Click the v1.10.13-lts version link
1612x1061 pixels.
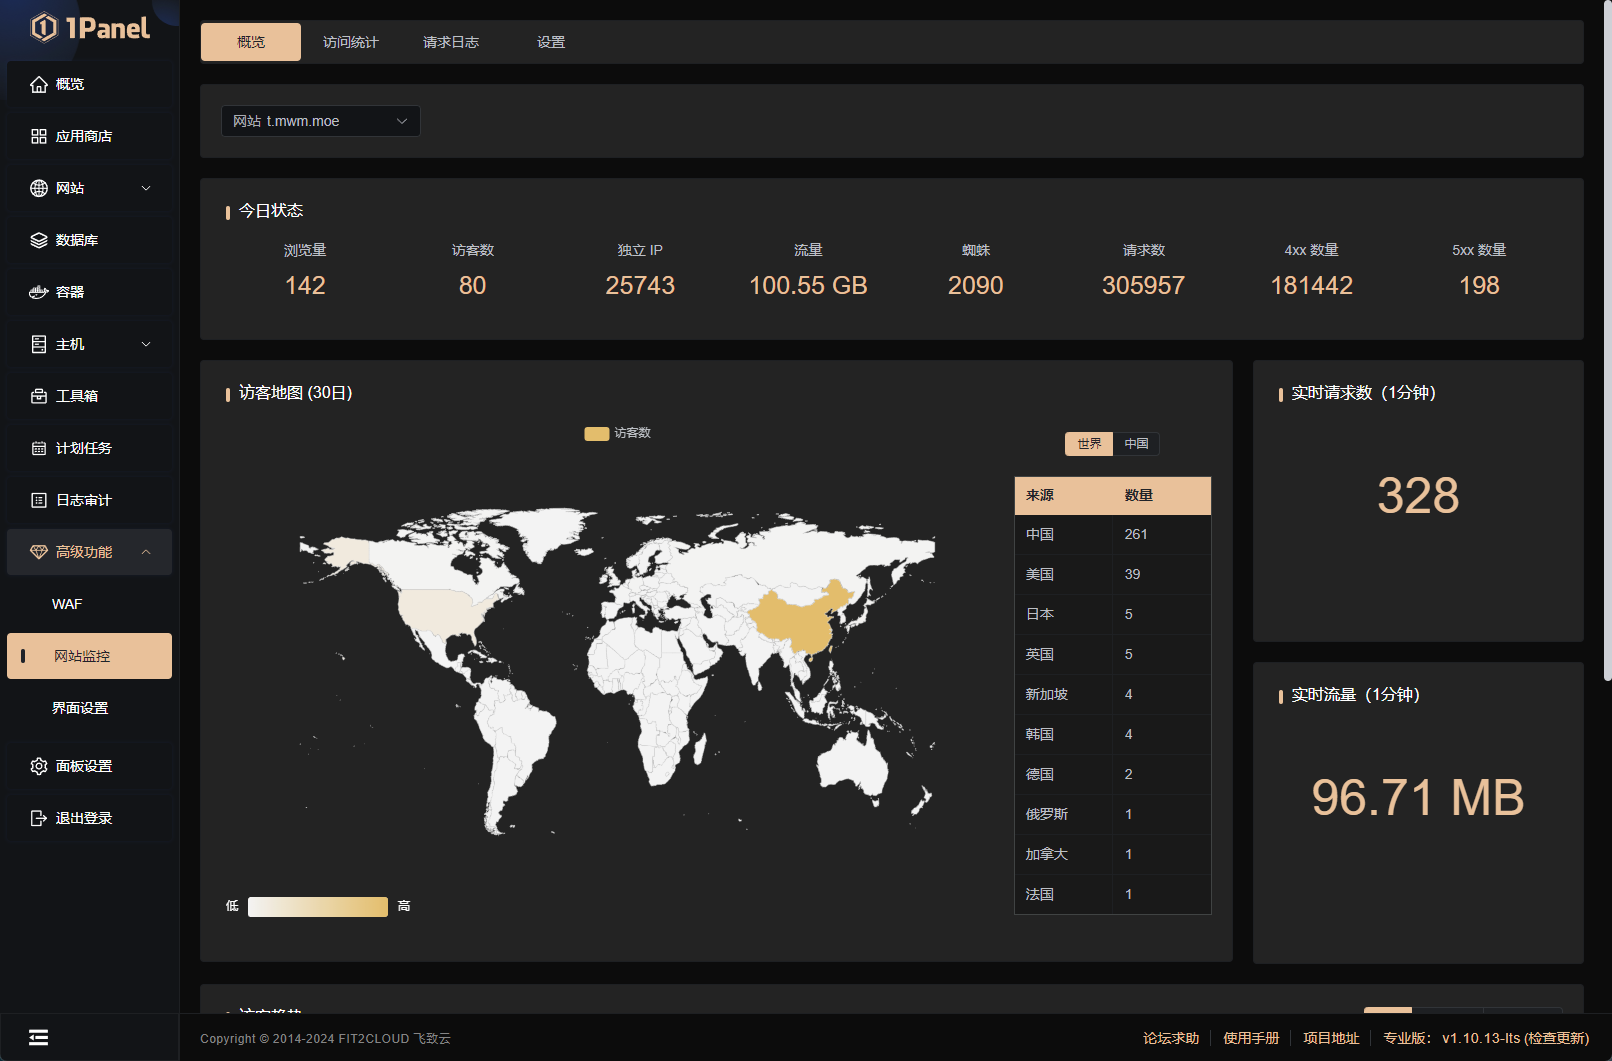click(1481, 1038)
